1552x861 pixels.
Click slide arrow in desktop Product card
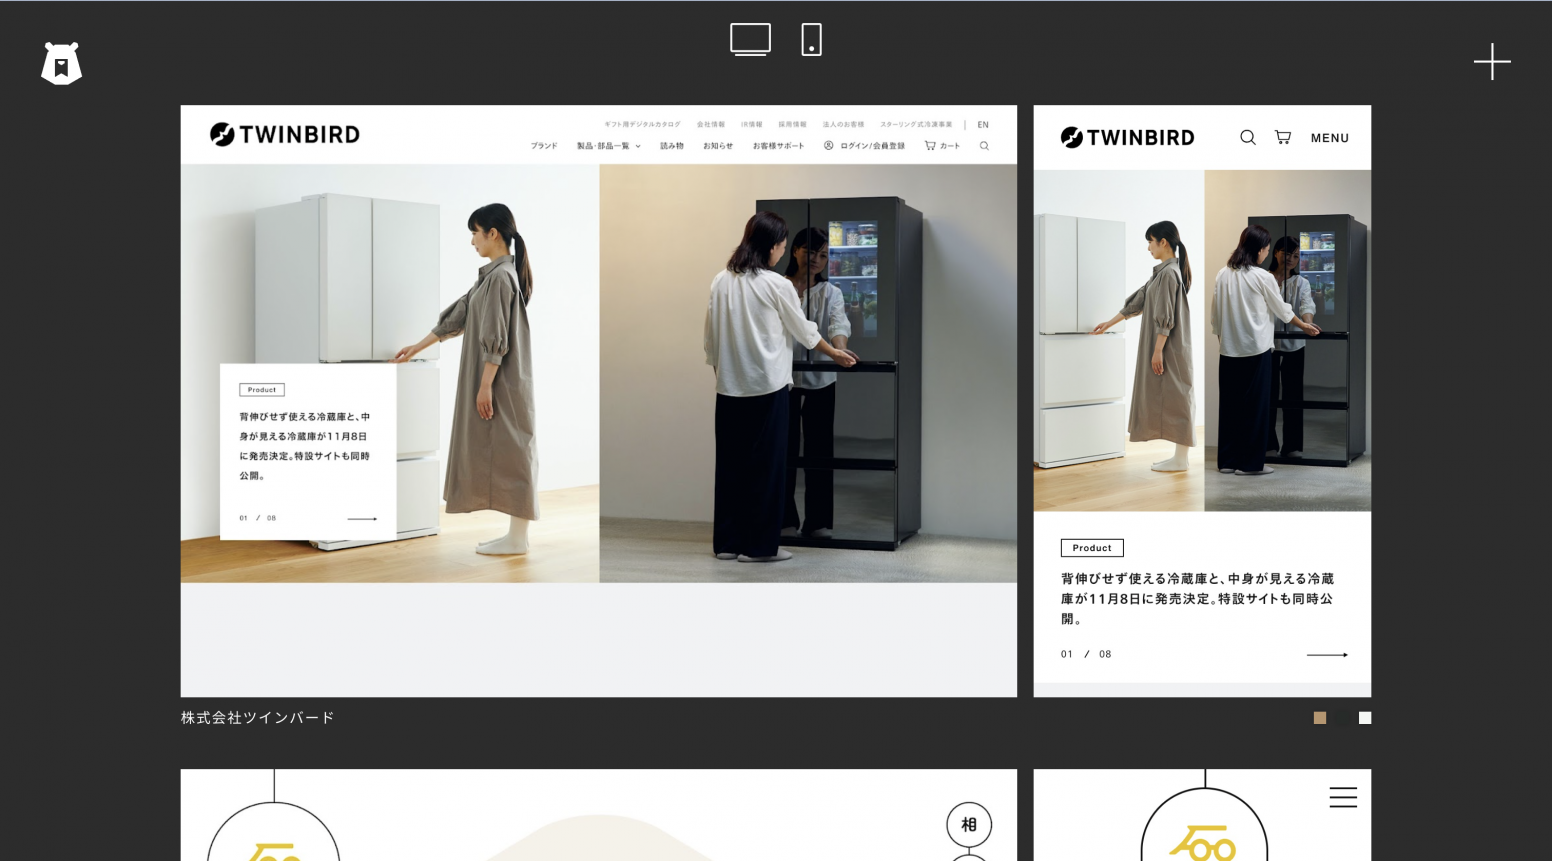[x=362, y=518]
